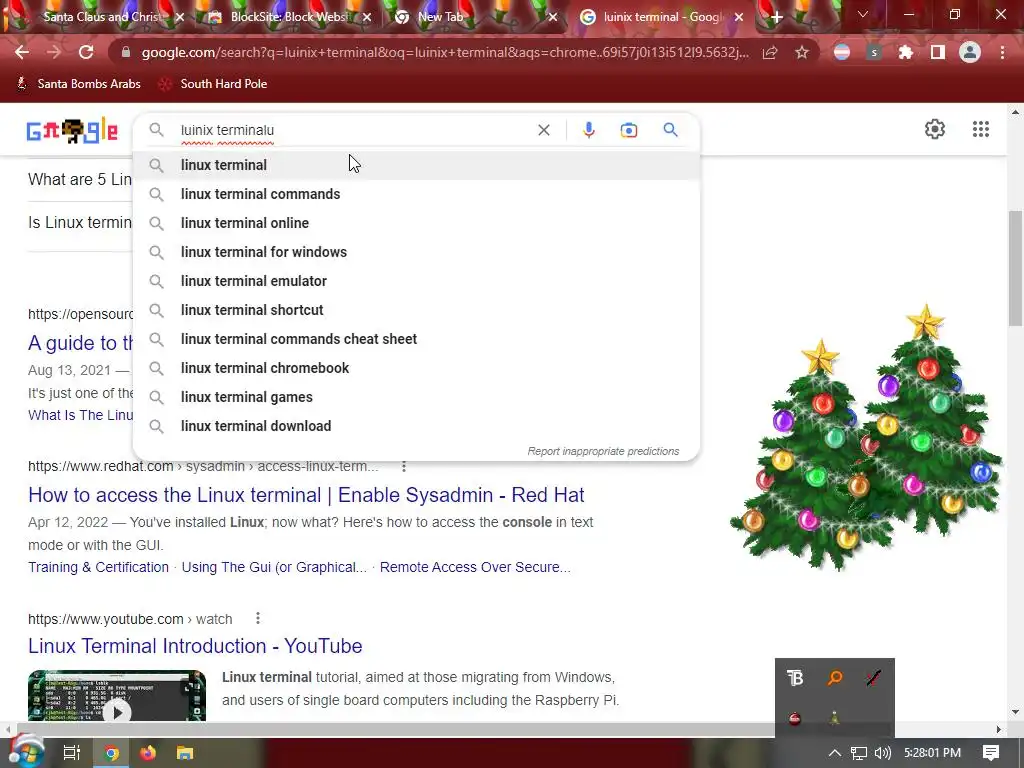Open Linux Terminal Introduction YouTube result
This screenshot has height=768, width=1024.
click(x=195, y=646)
